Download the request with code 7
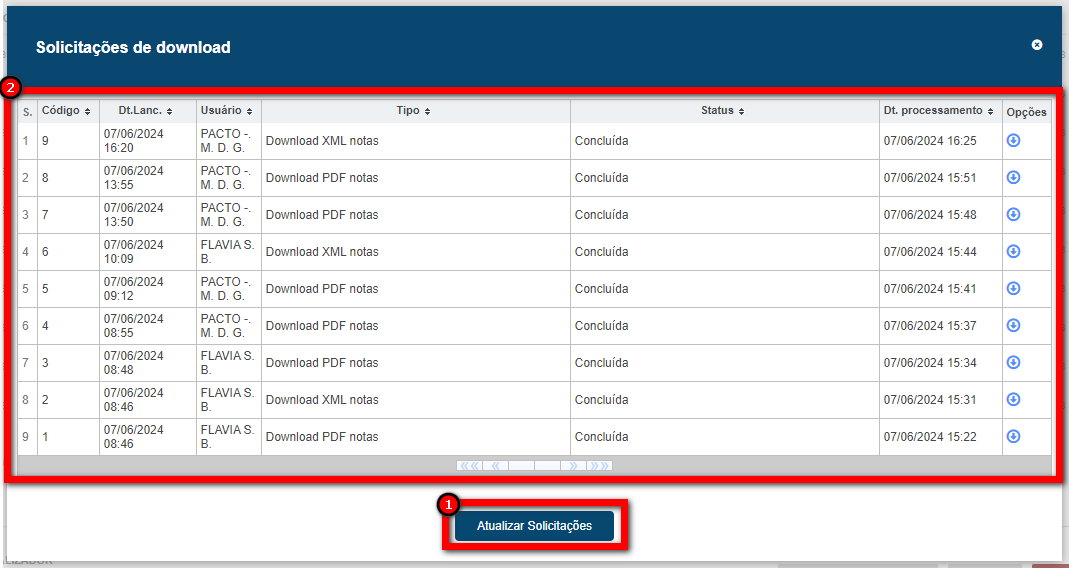The width and height of the screenshot is (1069, 568). click(1013, 215)
